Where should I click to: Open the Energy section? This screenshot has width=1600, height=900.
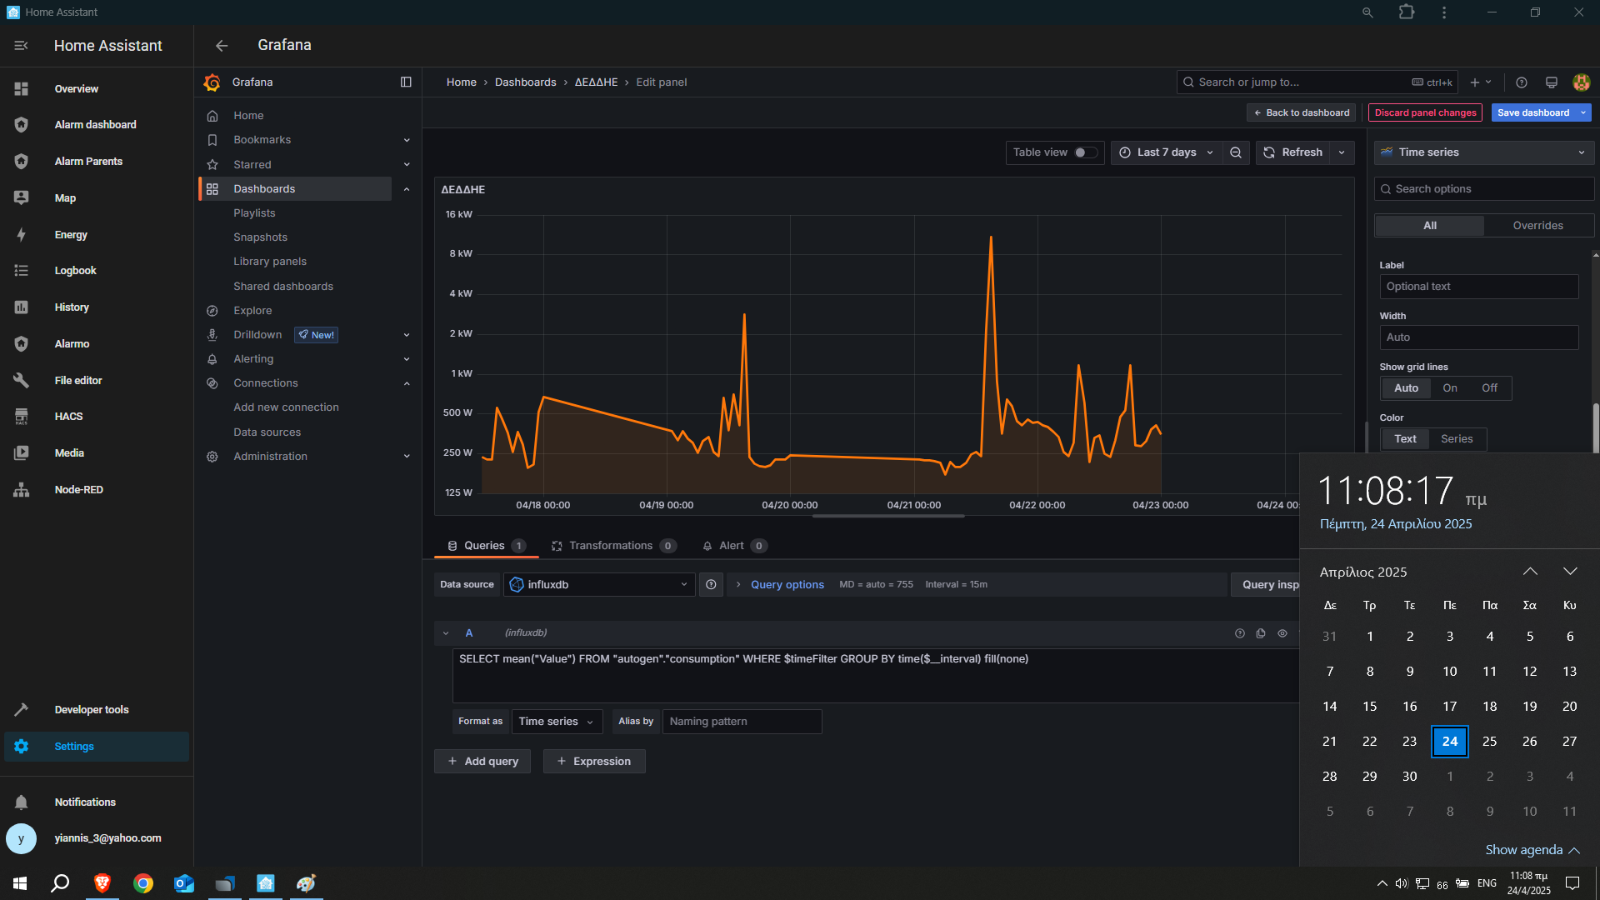[97, 235]
